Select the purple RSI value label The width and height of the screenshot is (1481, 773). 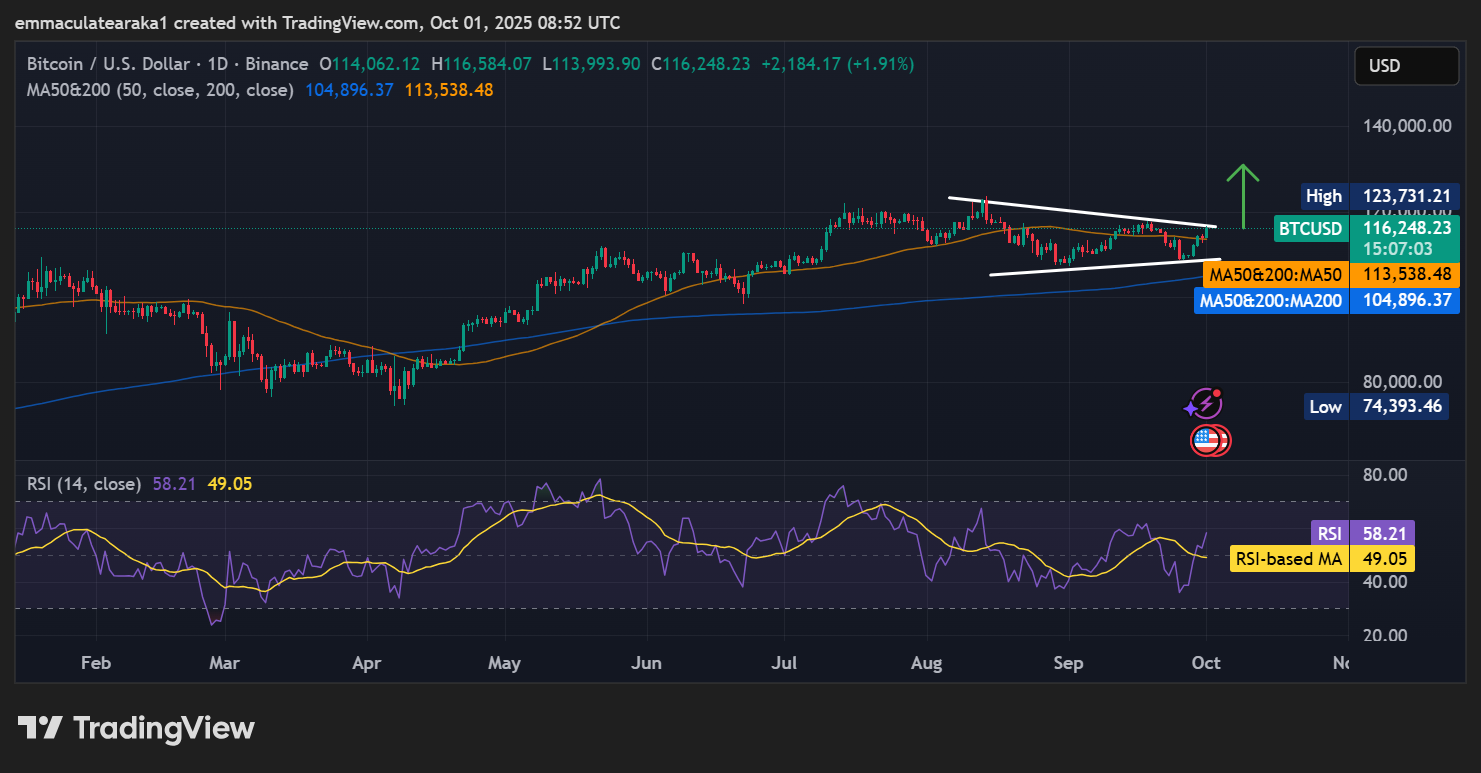point(1328,533)
